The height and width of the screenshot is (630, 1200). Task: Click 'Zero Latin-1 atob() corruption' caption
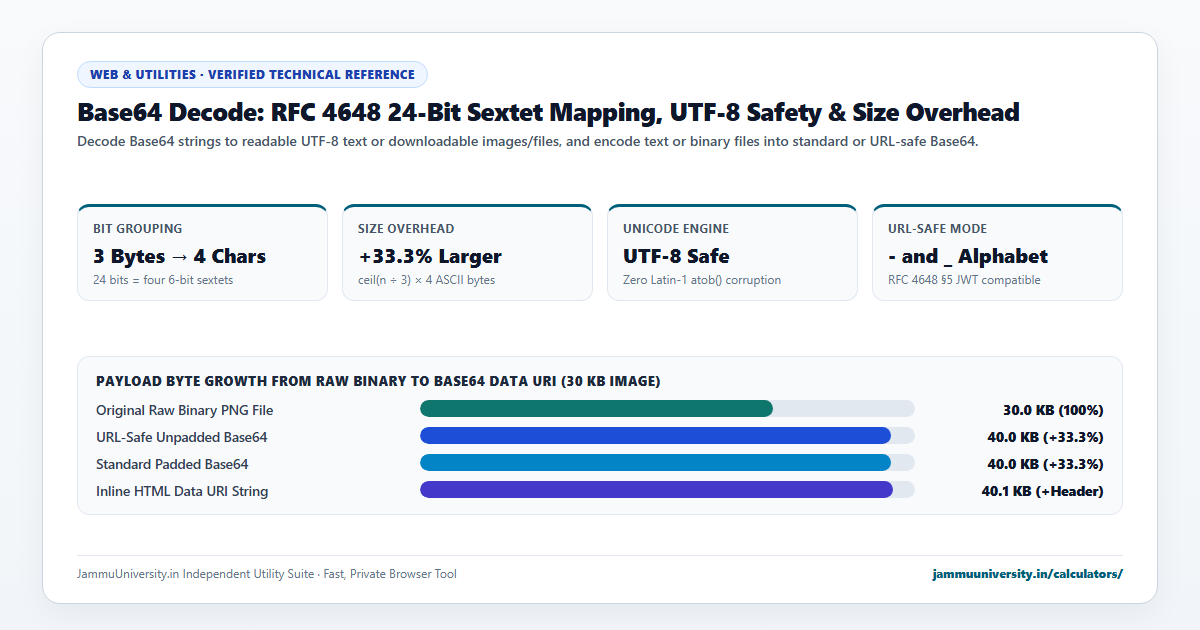(701, 280)
